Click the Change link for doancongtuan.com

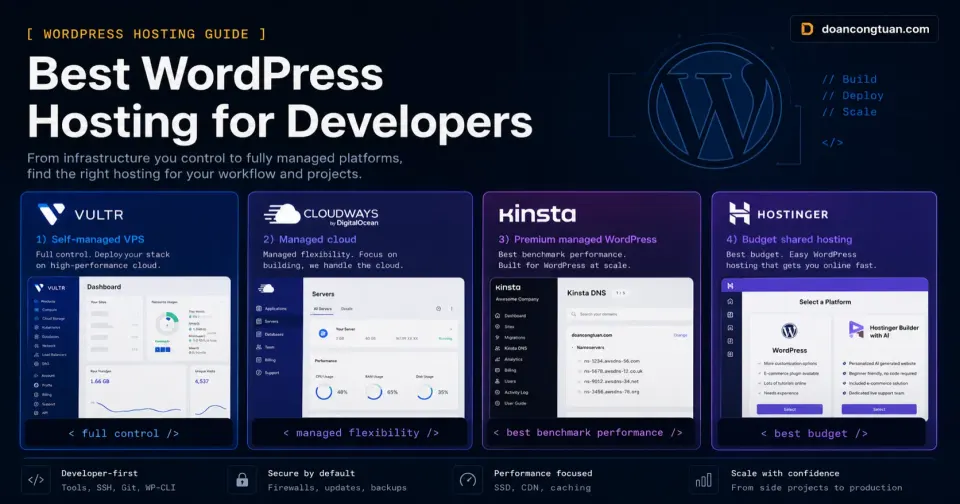[x=680, y=335]
